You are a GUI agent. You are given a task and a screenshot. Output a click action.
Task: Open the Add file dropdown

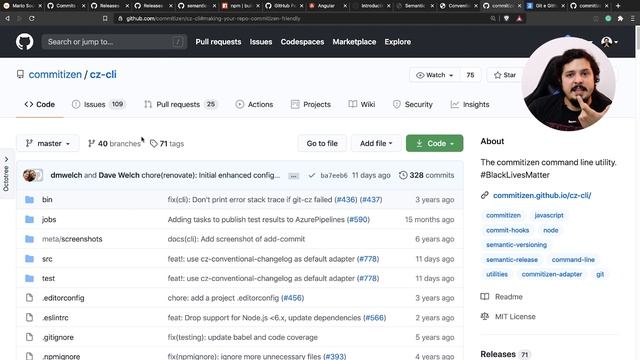click(x=376, y=143)
